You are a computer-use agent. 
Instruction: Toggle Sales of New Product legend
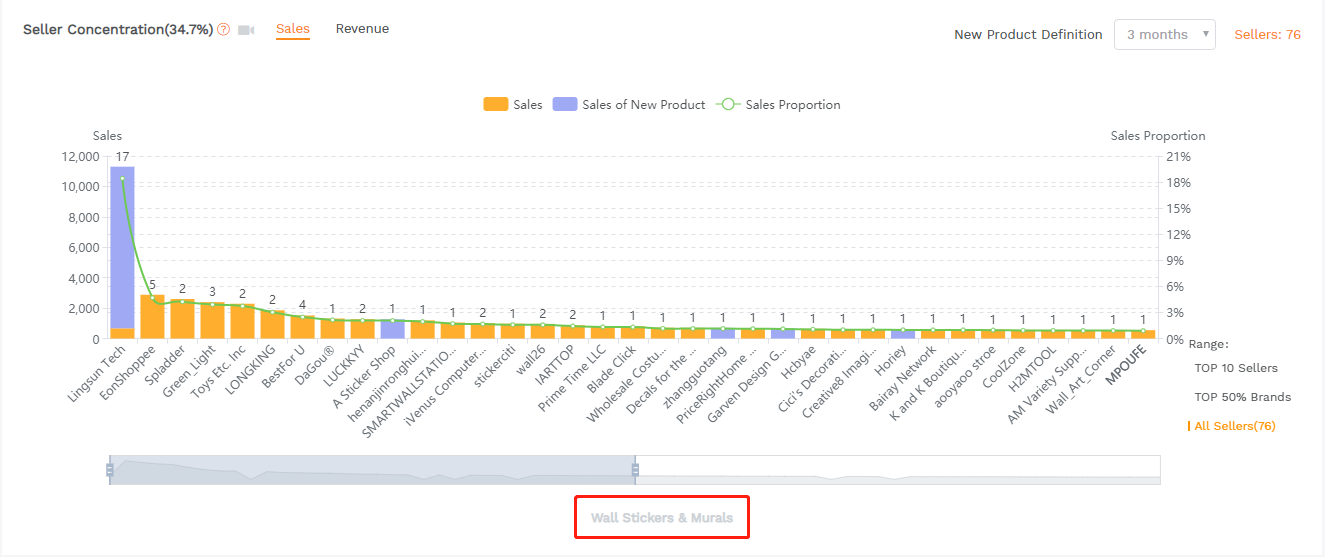[x=565, y=104]
